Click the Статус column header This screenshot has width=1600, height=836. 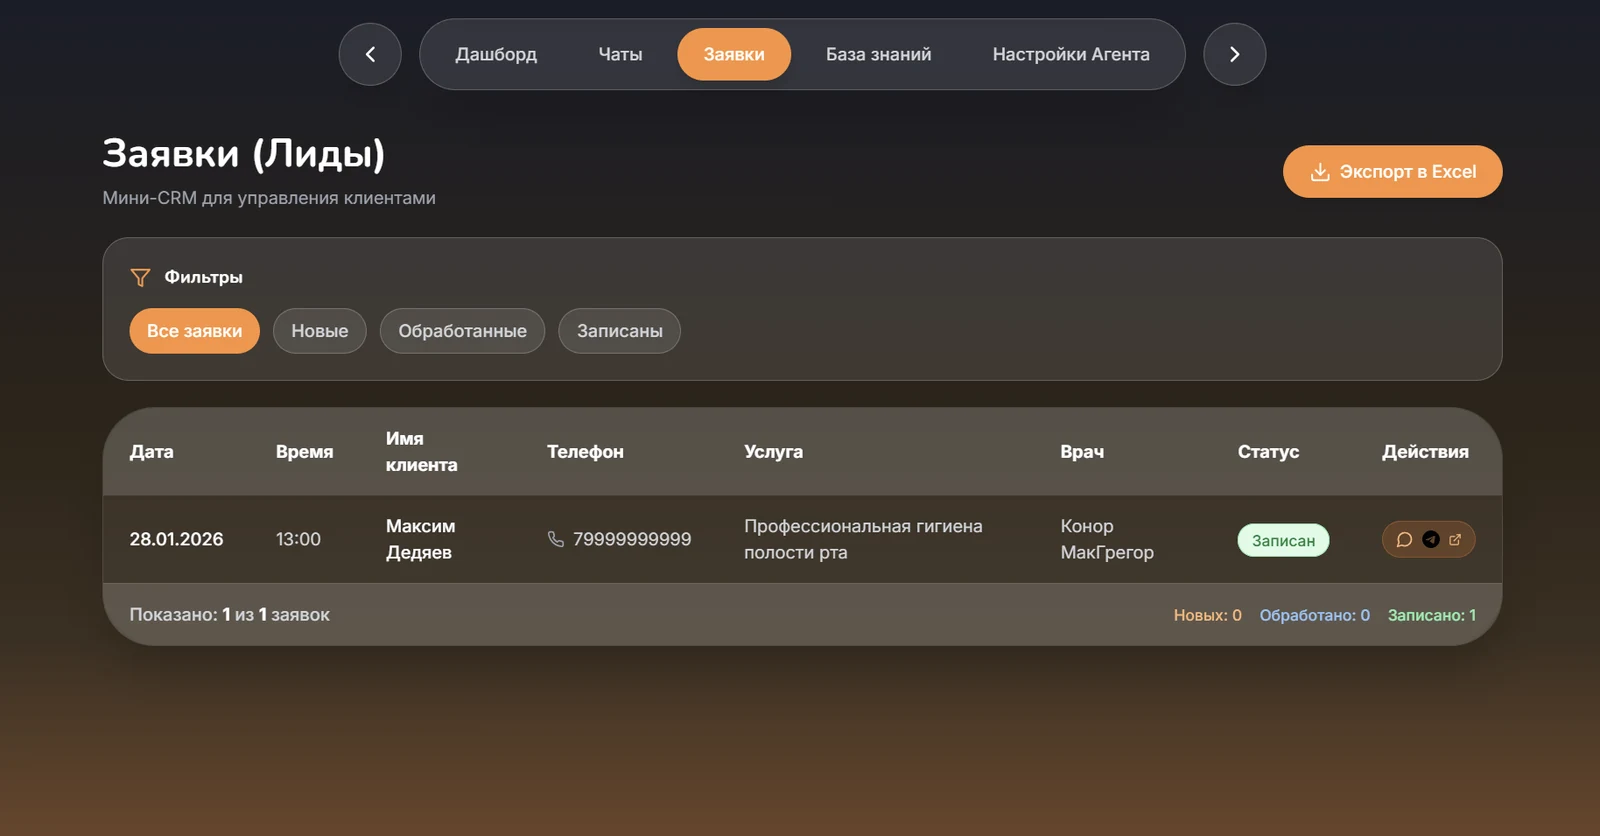(x=1268, y=451)
